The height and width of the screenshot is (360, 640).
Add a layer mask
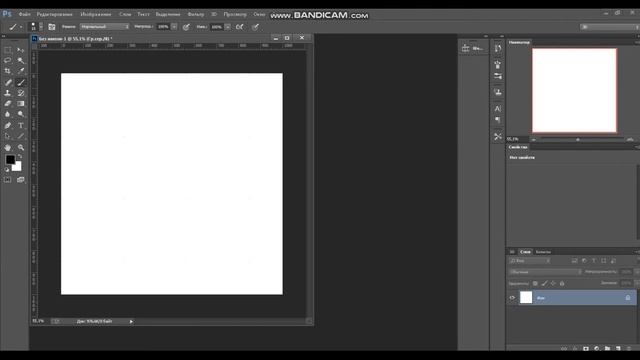pyautogui.click(x=586, y=349)
